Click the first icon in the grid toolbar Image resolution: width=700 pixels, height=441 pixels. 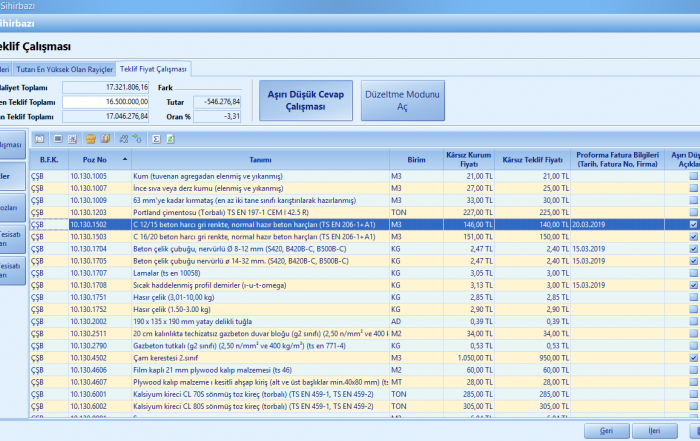[41, 138]
